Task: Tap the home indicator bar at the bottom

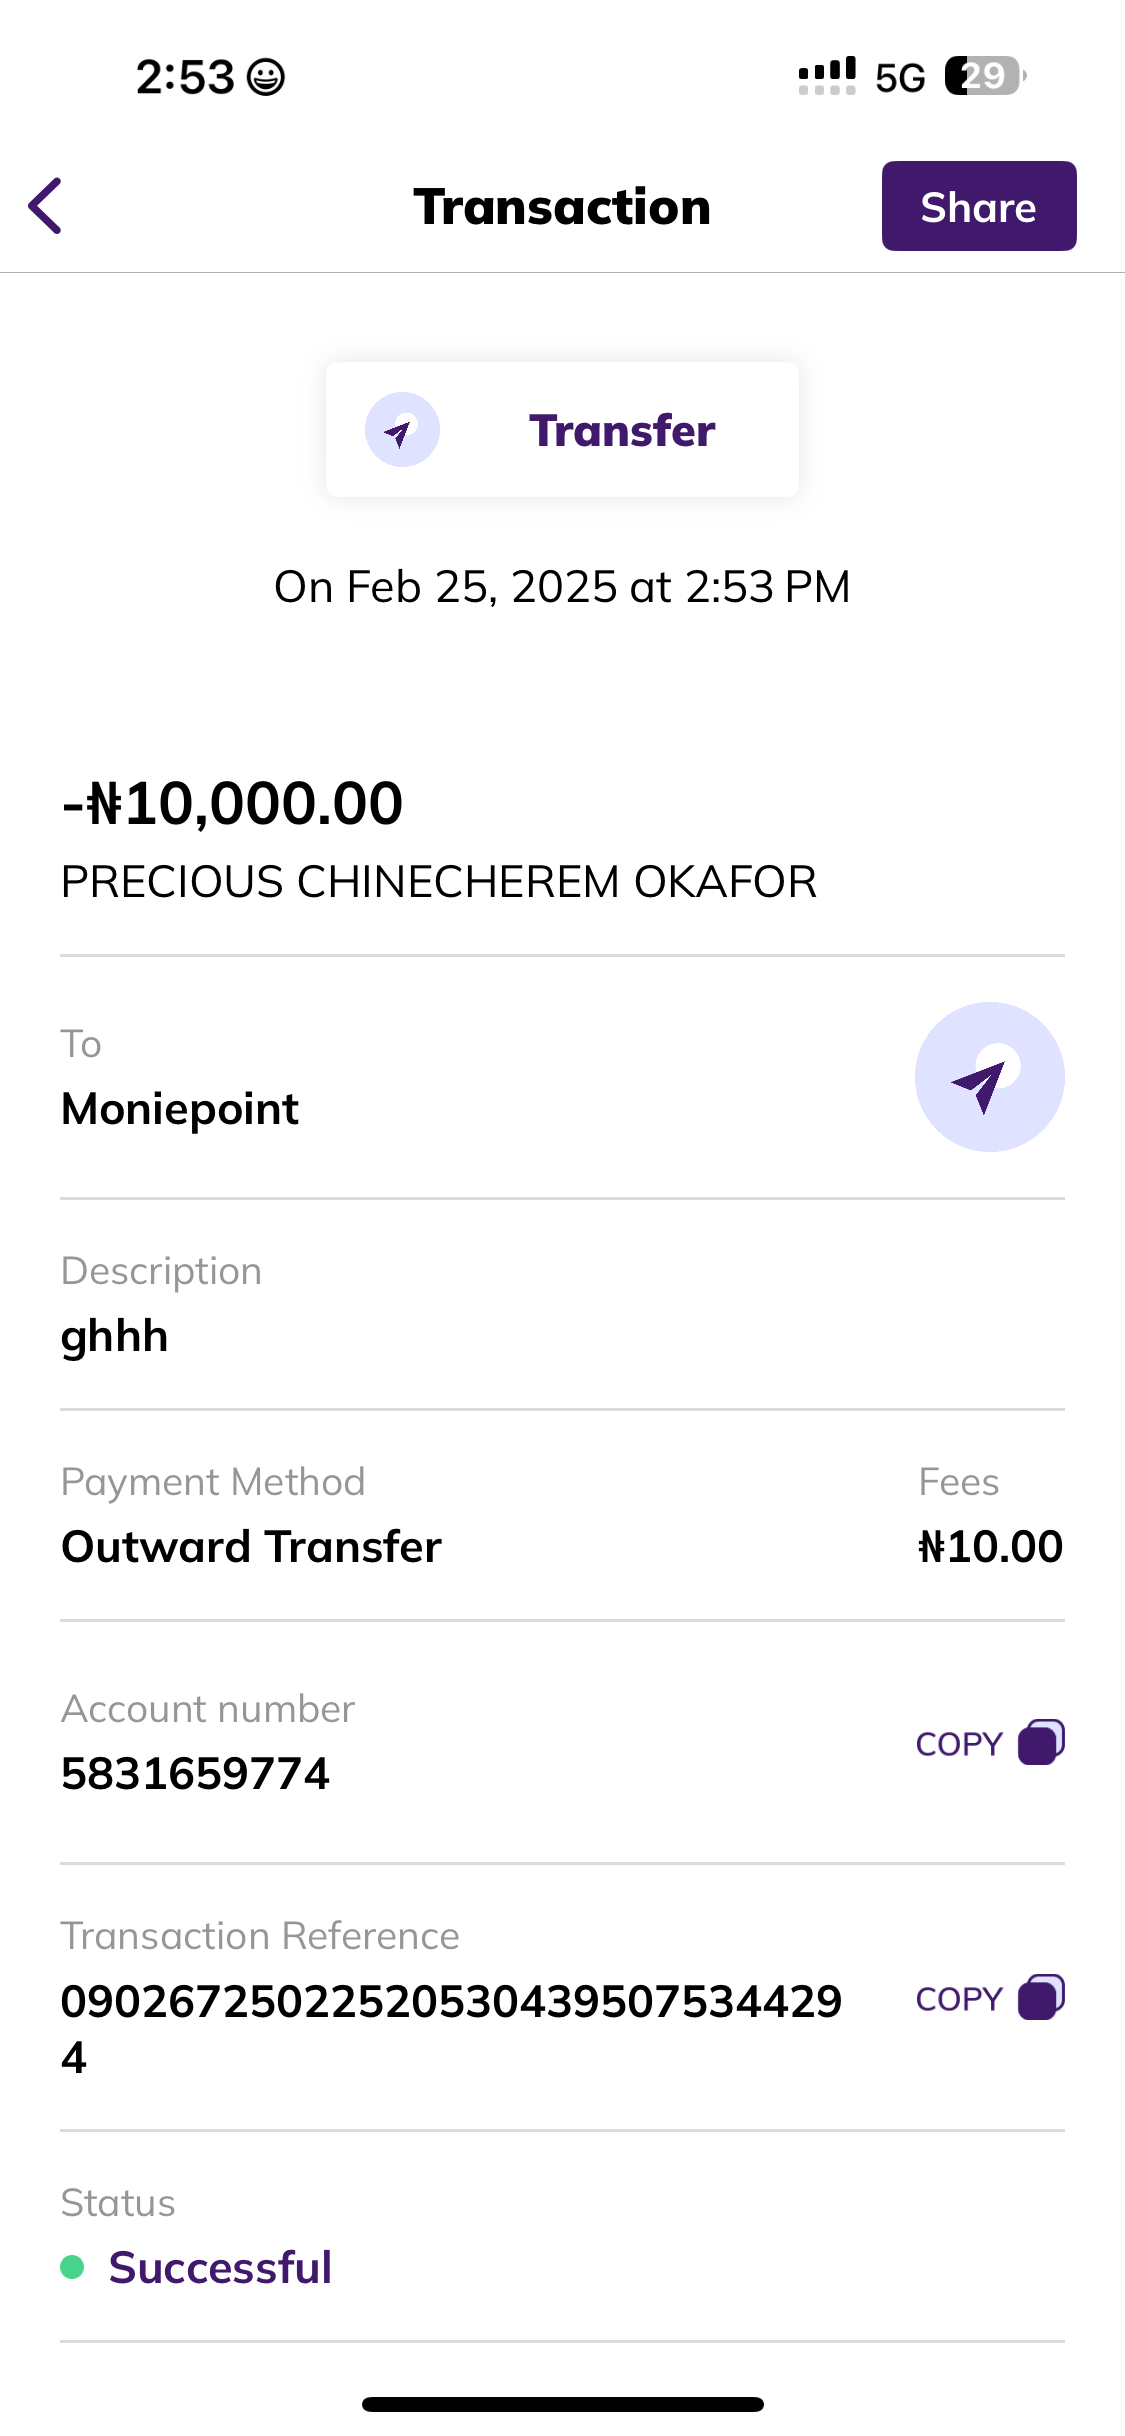Action: 562,2404
